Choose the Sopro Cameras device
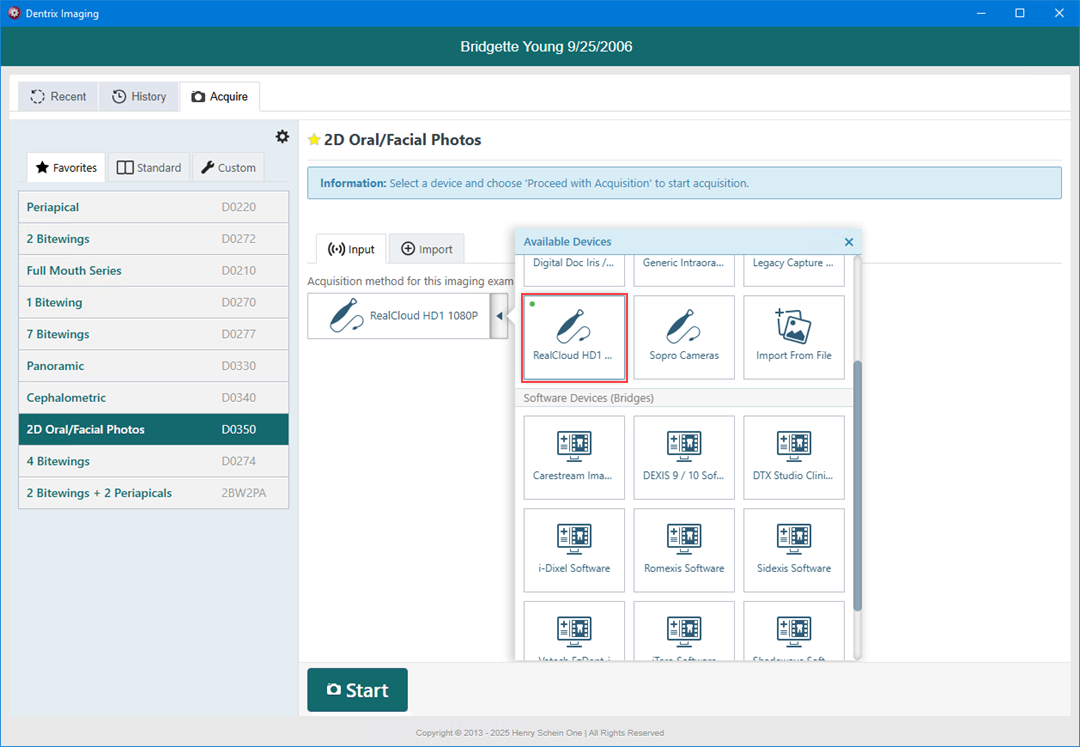This screenshot has height=747, width=1080. pos(684,337)
